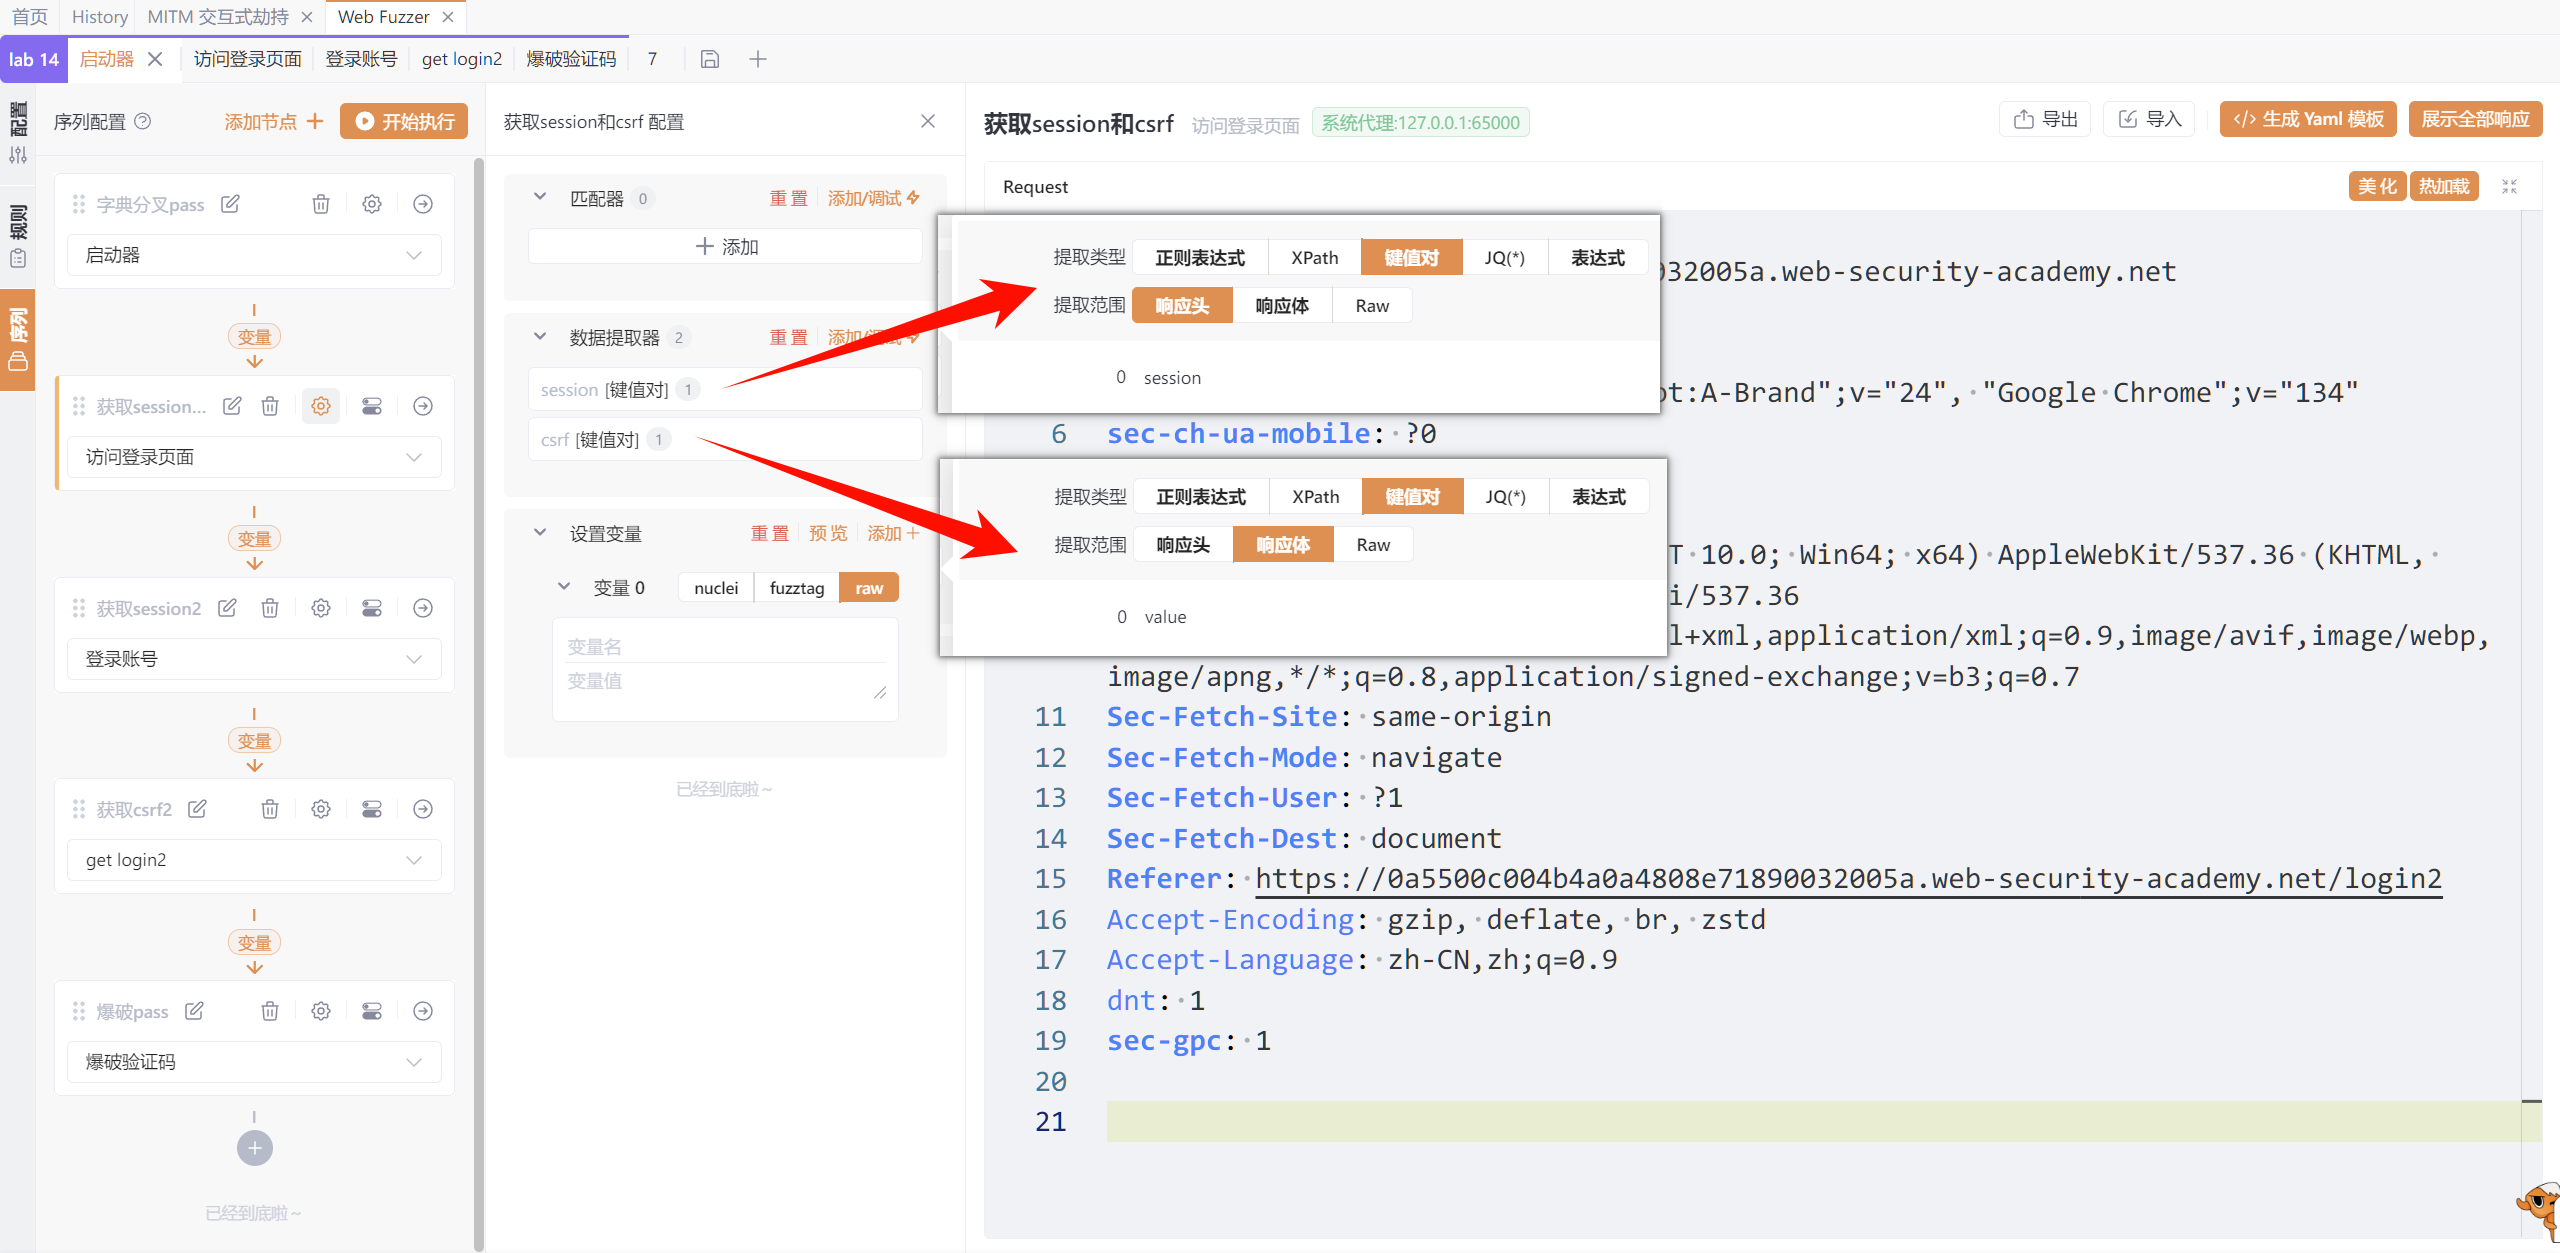The image size is (2560, 1253).
Task: Select fuzztag mode for 变量 0
Action: click(796, 588)
